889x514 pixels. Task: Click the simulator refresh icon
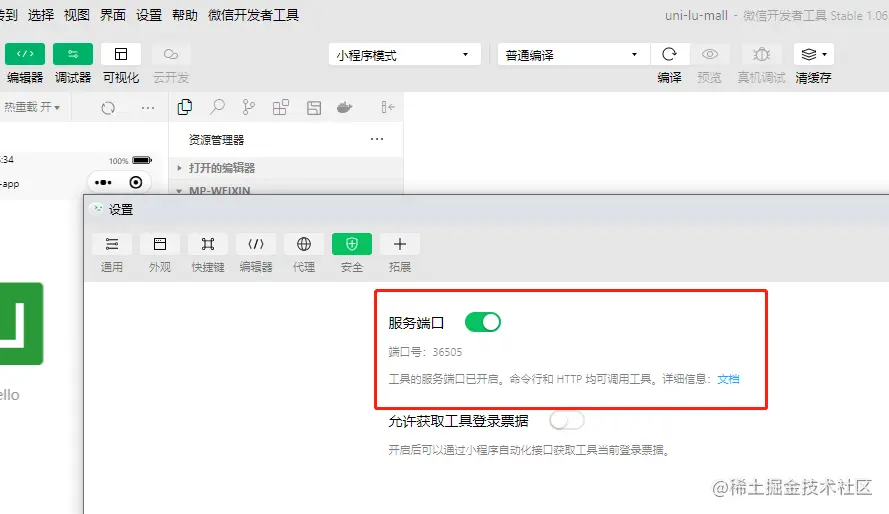[x=108, y=108]
